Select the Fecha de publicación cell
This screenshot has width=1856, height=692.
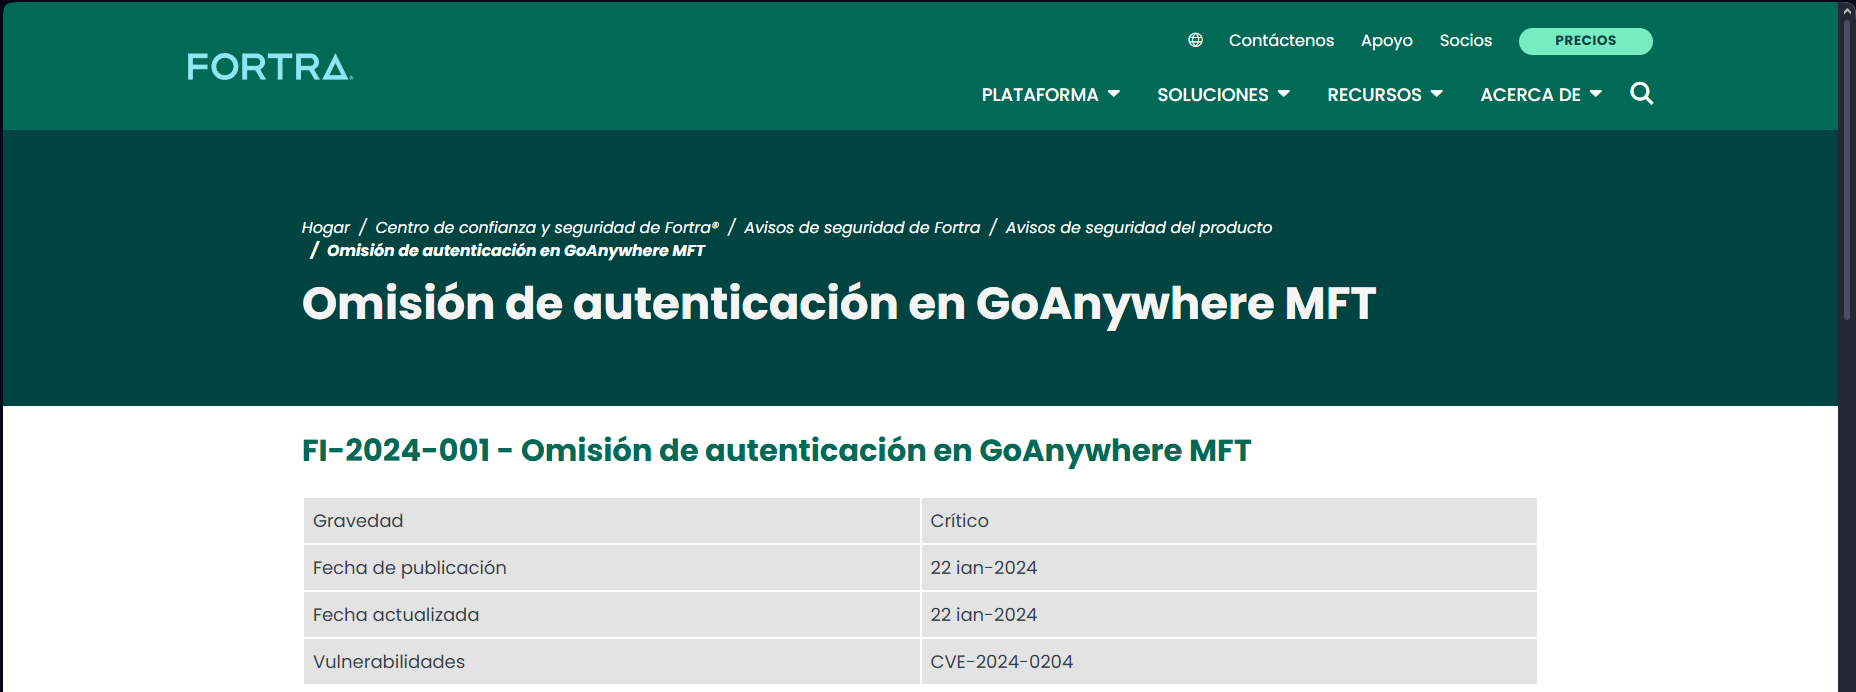tap(611, 568)
